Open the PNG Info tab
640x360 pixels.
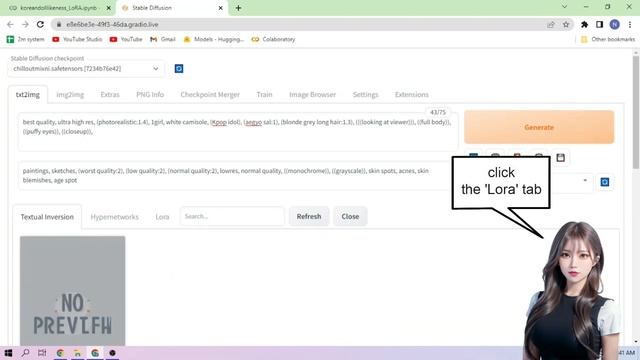[x=150, y=95]
